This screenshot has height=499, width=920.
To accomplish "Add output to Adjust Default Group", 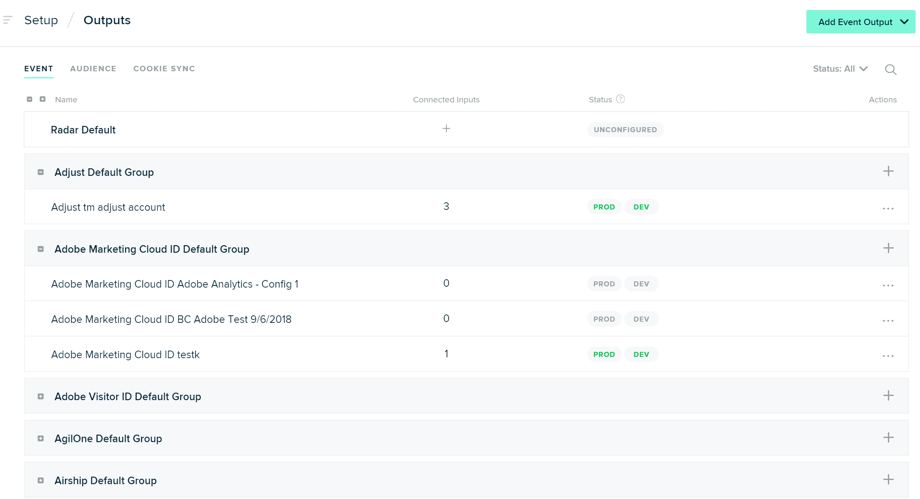I will tap(888, 171).
